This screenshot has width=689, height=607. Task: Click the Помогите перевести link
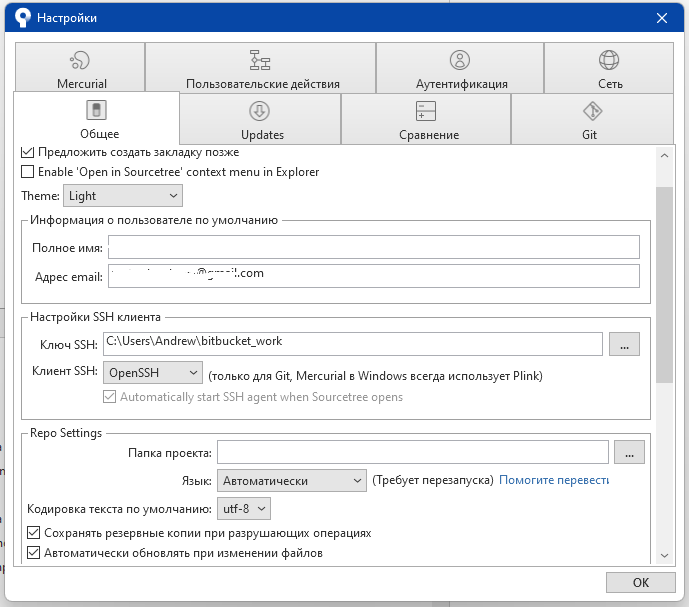tap(554, 480)
